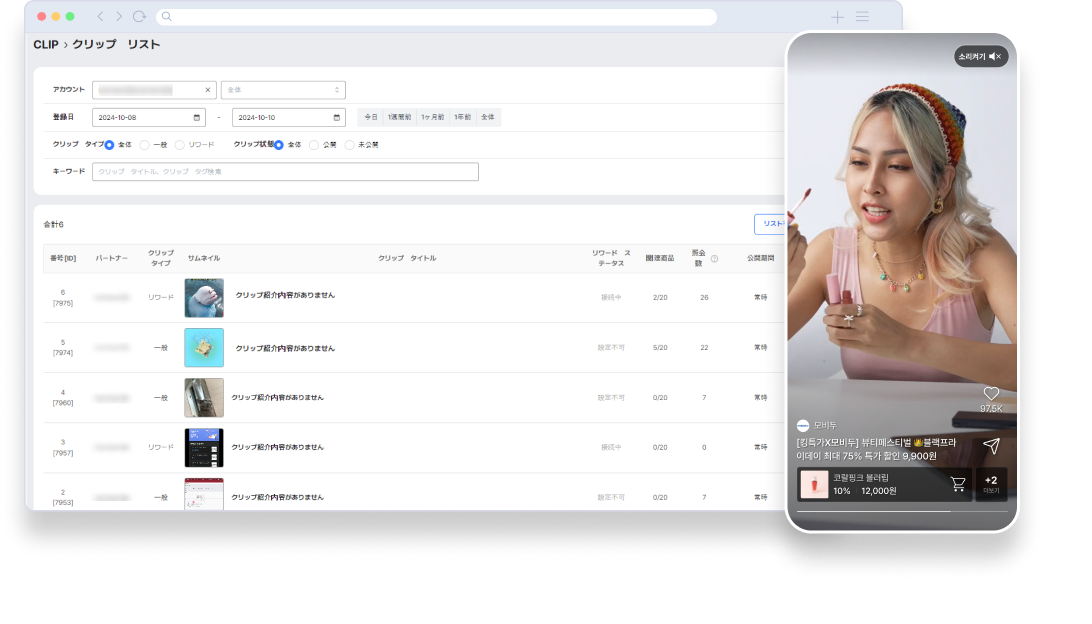Click the 番号[ID] column header
Image resolution: width=1092 pixels, height=624 pixels.
coord(63,258)
